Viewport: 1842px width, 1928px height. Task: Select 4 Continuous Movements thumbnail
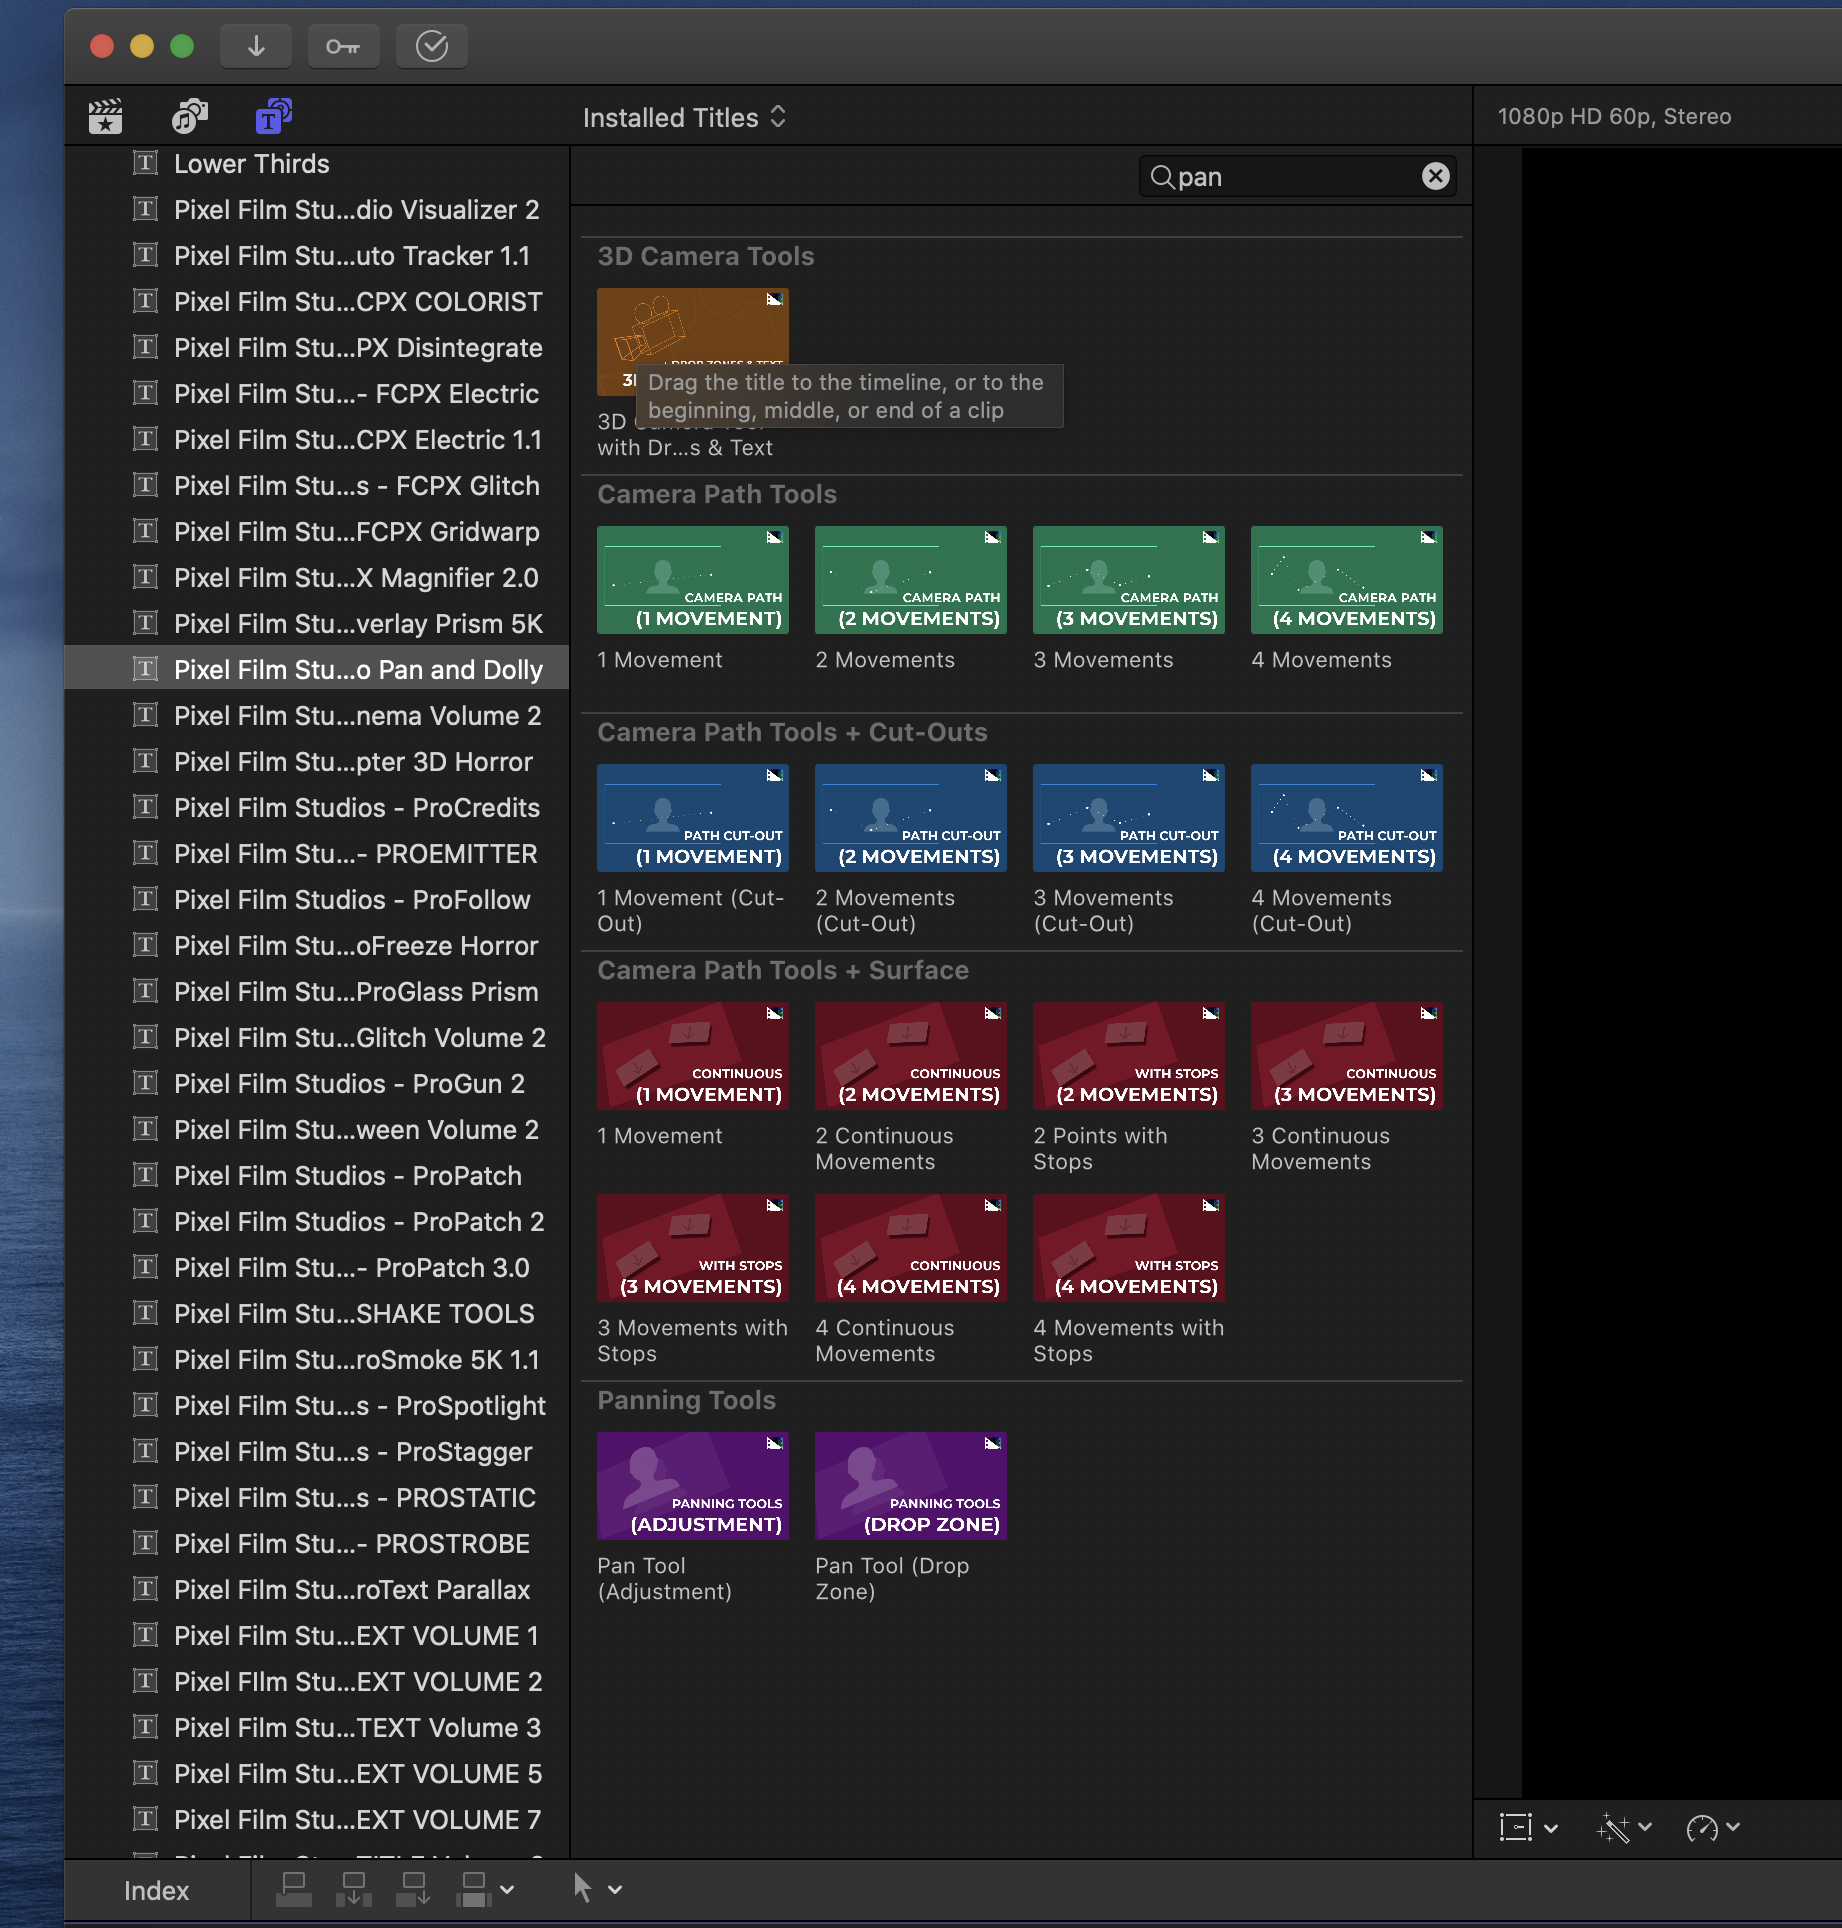(x=911, y=1248)
